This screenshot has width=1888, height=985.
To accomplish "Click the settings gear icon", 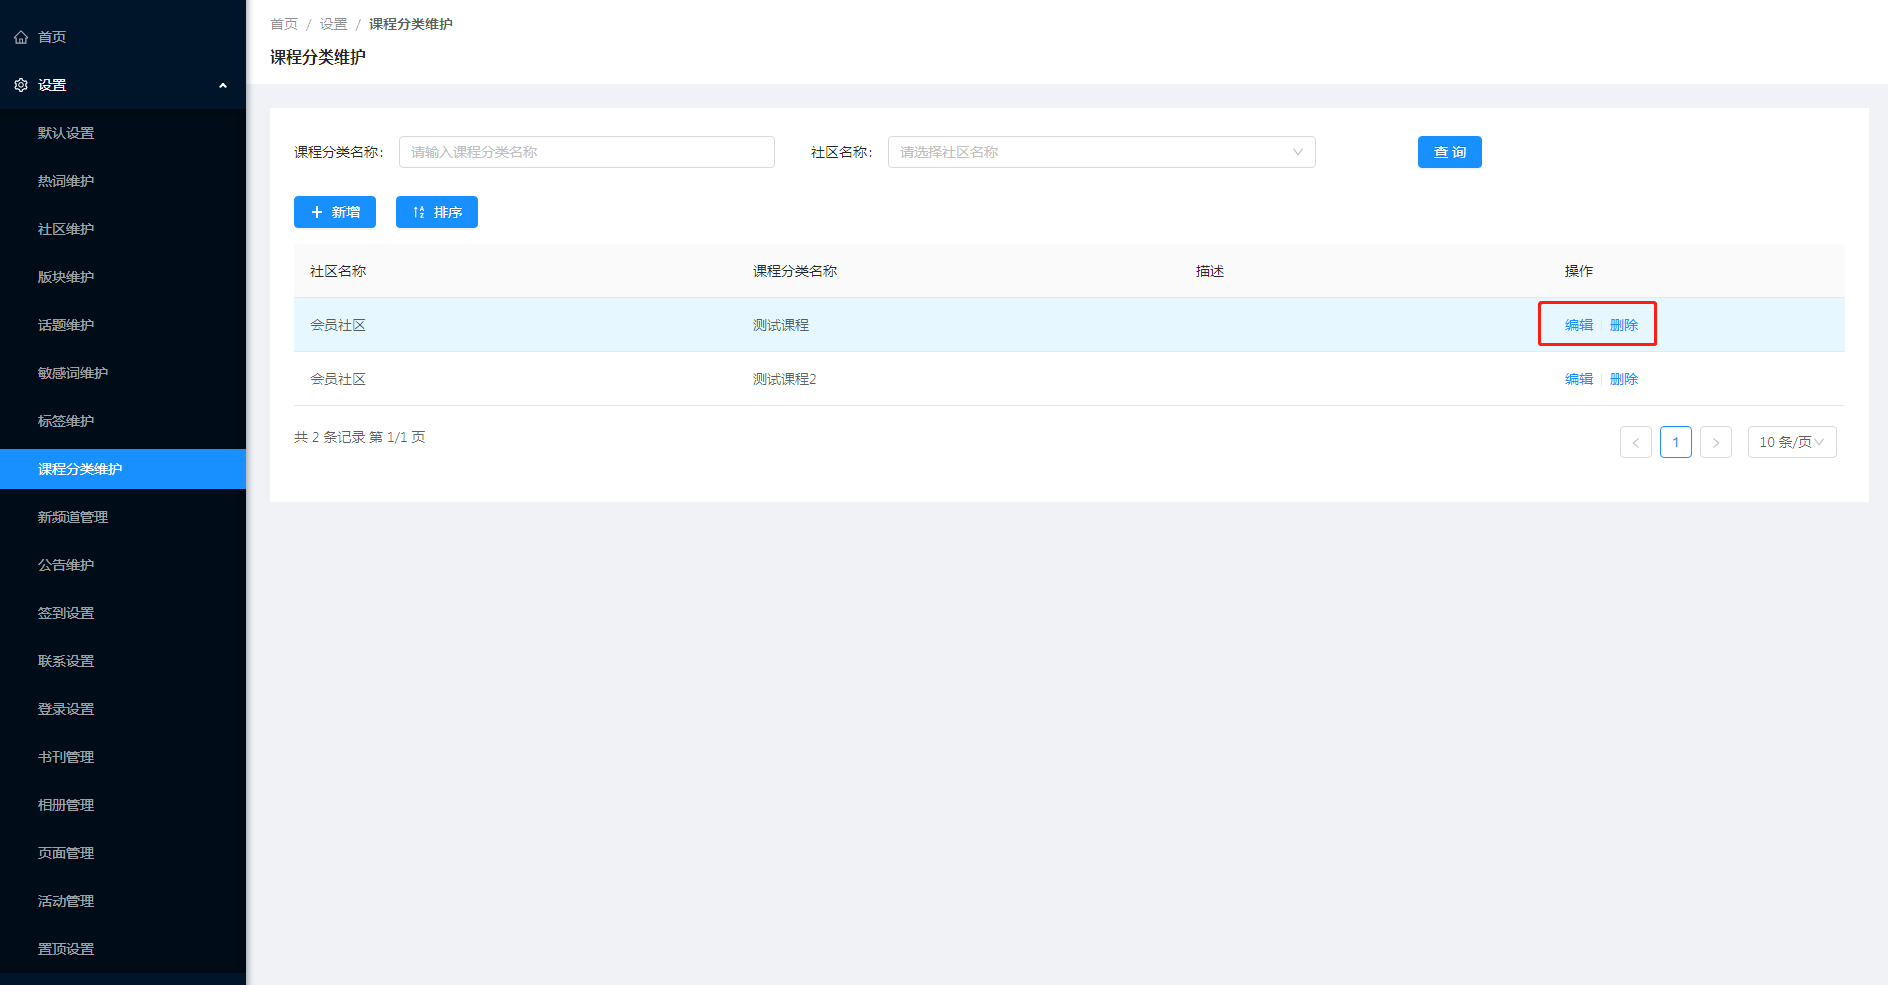I will pos(21,85).
